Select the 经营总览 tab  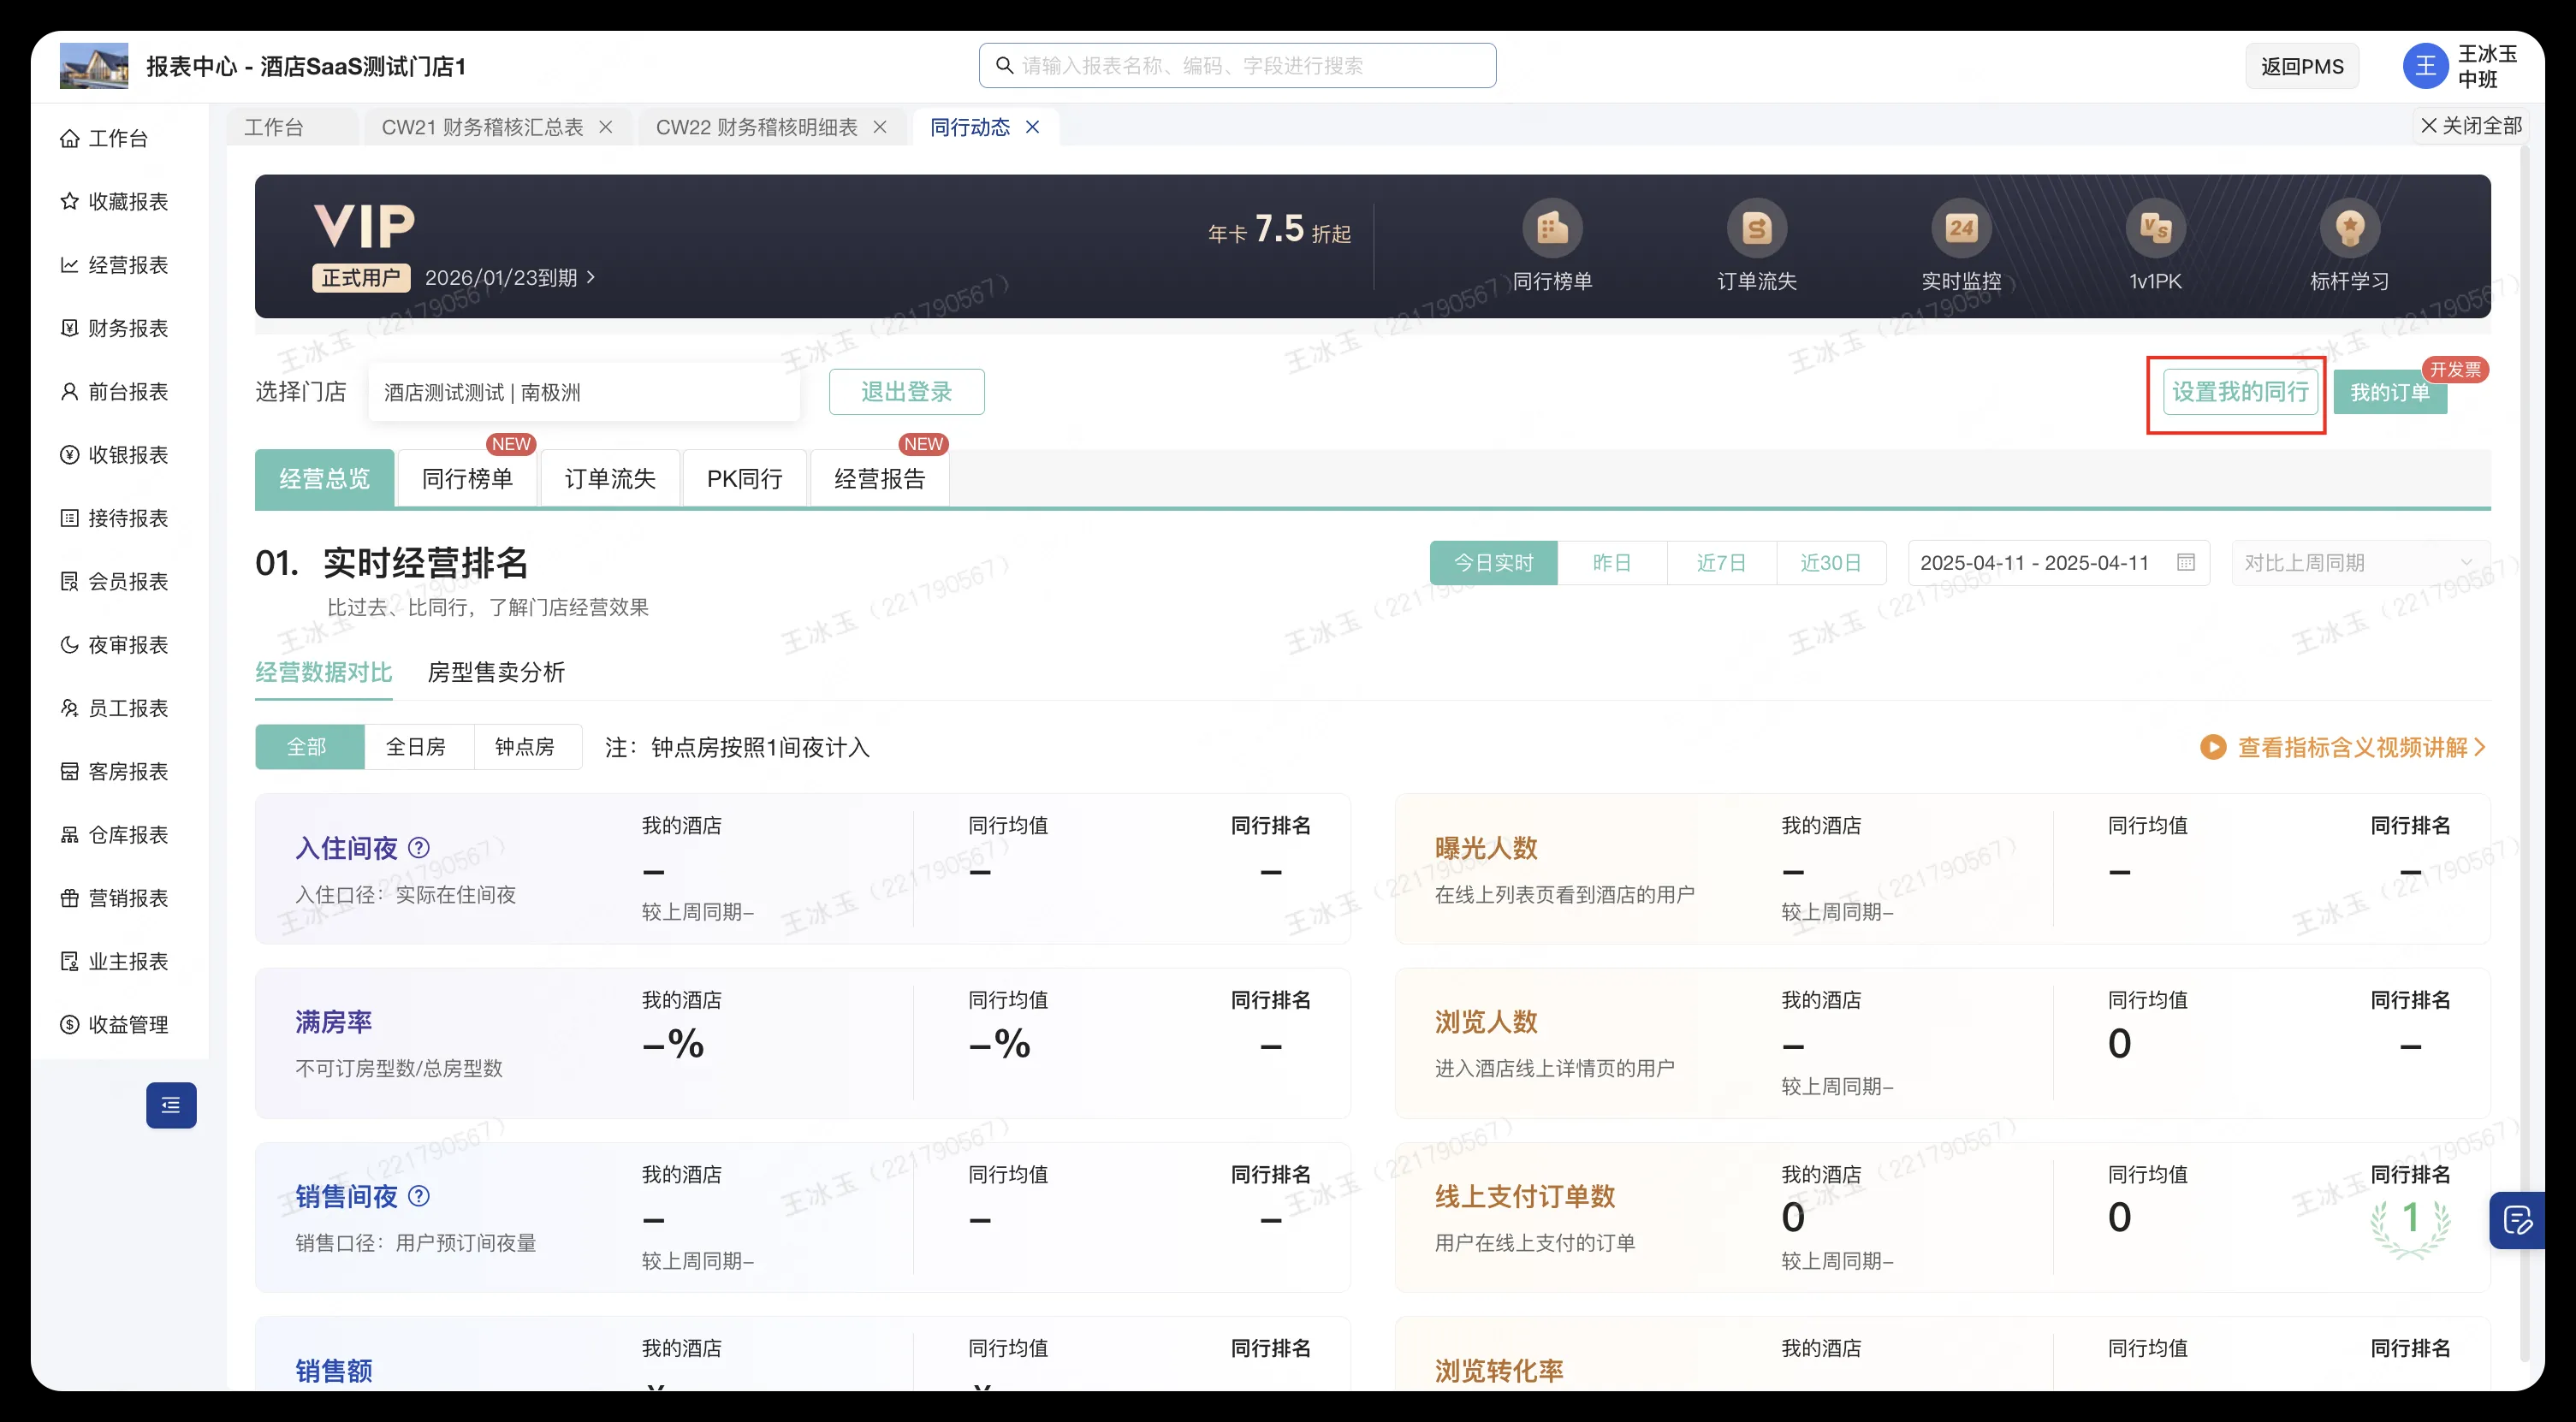pyautogui.click(x=325, y=479)
